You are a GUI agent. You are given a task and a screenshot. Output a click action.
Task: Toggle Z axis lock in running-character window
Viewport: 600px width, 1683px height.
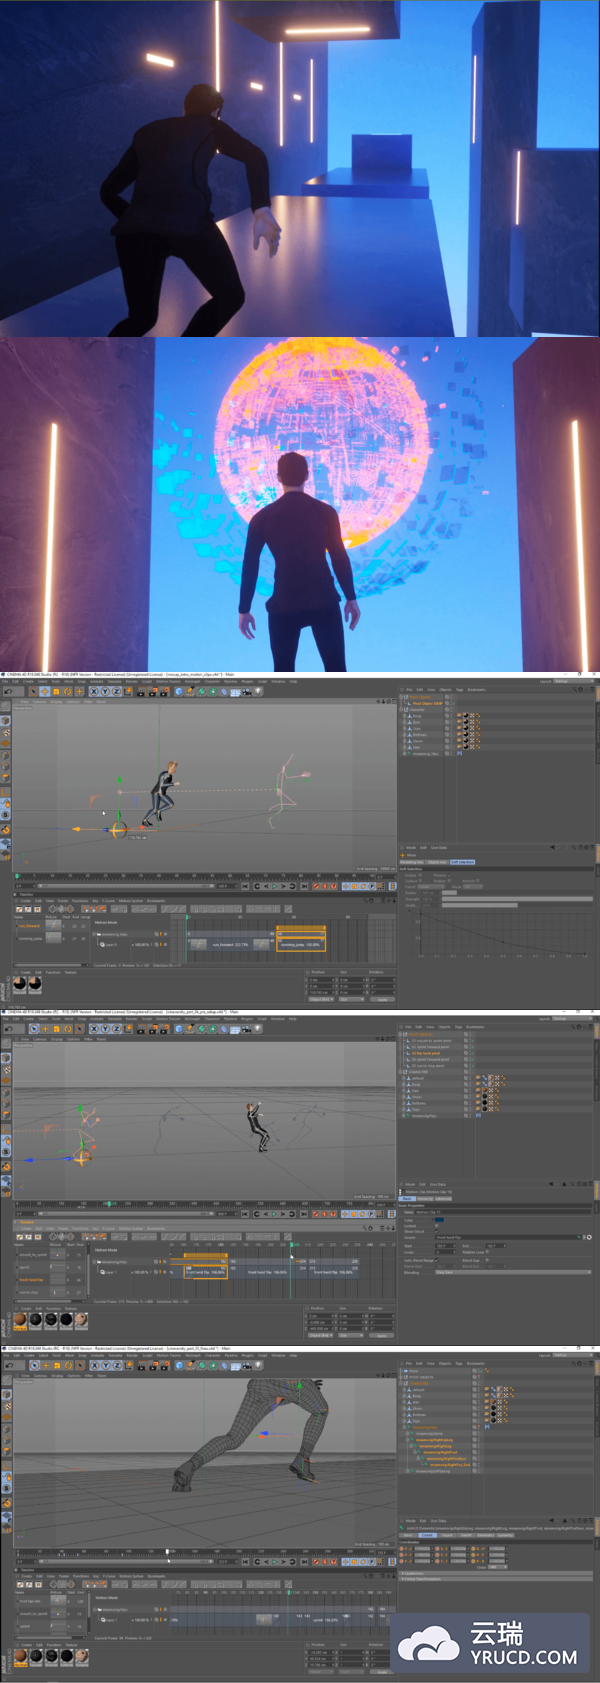tap(116, 691)
